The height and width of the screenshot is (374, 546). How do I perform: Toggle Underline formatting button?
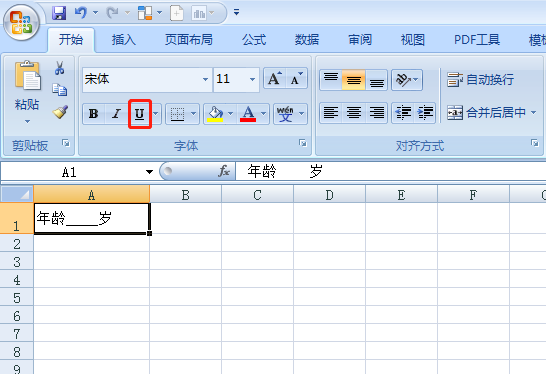pyautogui.click(x=140, y=114)
